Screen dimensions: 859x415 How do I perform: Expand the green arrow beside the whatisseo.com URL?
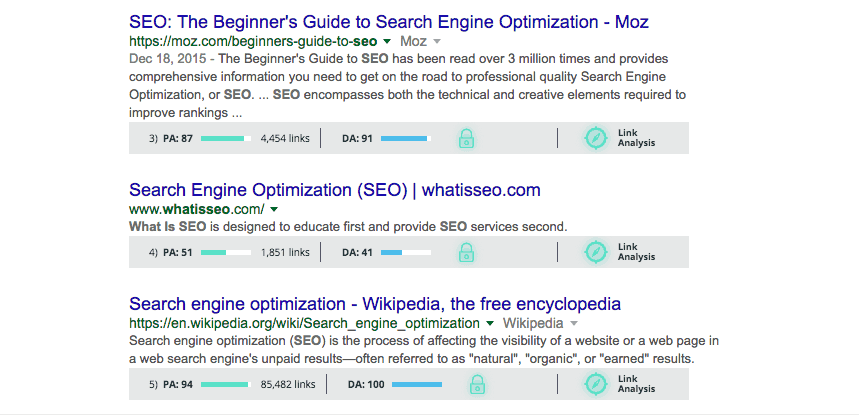pos(273,209)
